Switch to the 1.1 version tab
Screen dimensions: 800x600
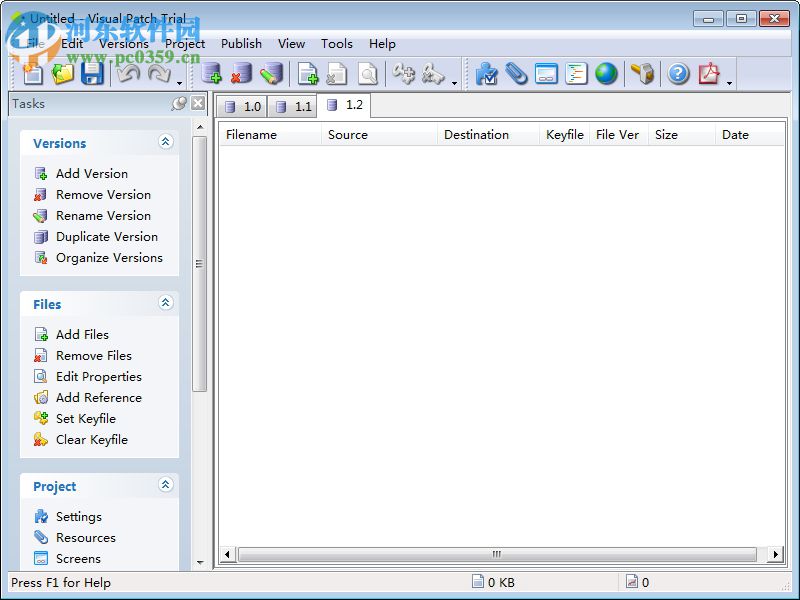[293, 107]
